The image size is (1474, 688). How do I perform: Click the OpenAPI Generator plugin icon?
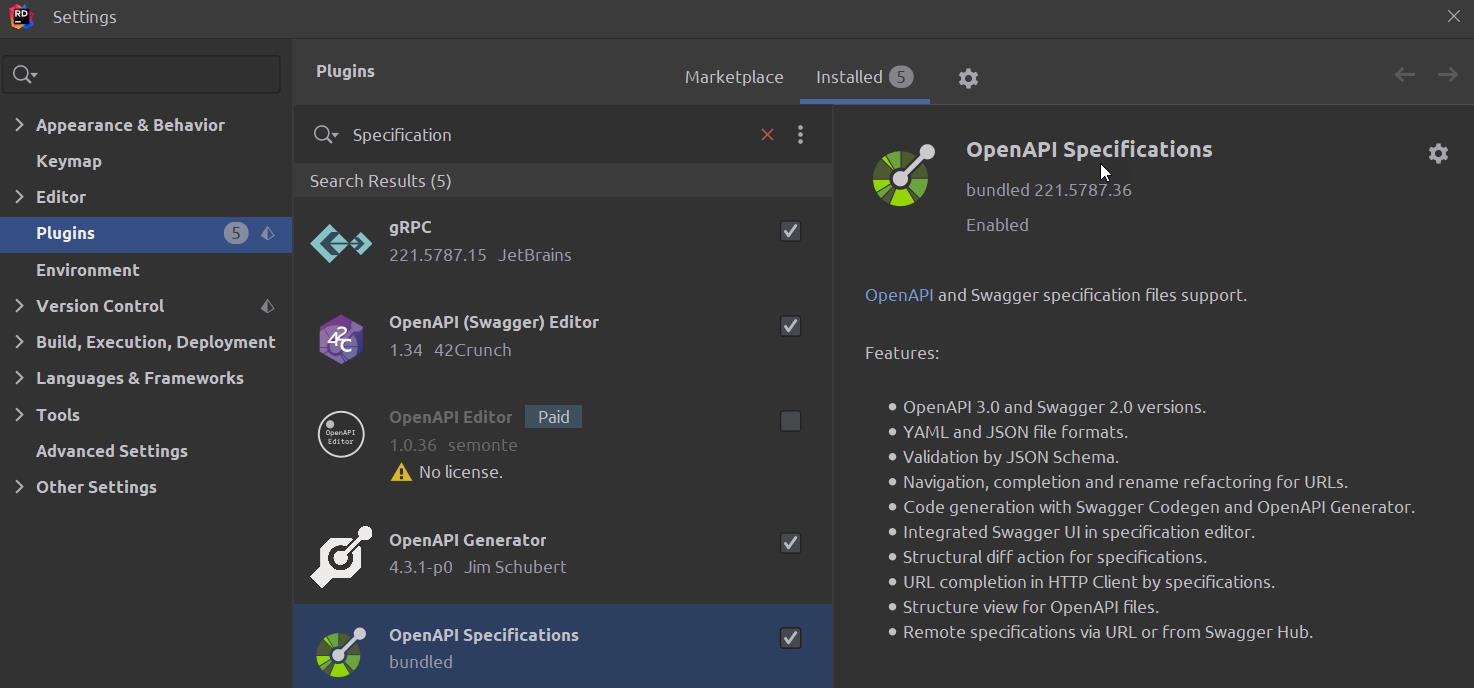point(341,556)
